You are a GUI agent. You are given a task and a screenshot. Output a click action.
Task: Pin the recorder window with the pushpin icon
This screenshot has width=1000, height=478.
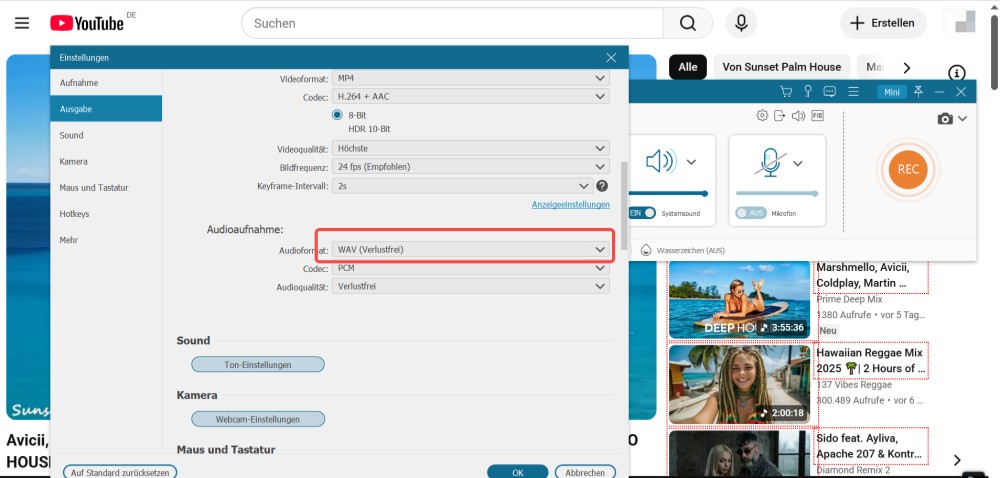(x=918, y=92)
